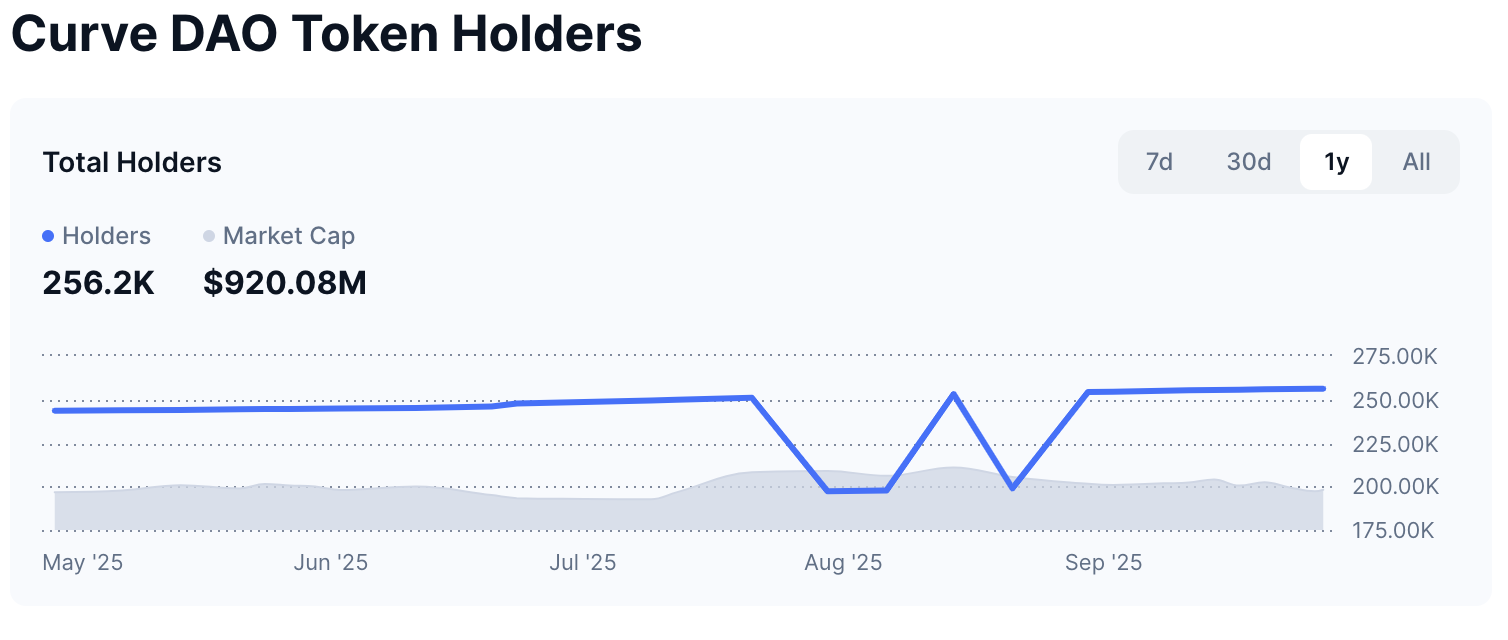Click the 250.00K y-axis label
The image size is (1508, 640).
[1395, 401]
